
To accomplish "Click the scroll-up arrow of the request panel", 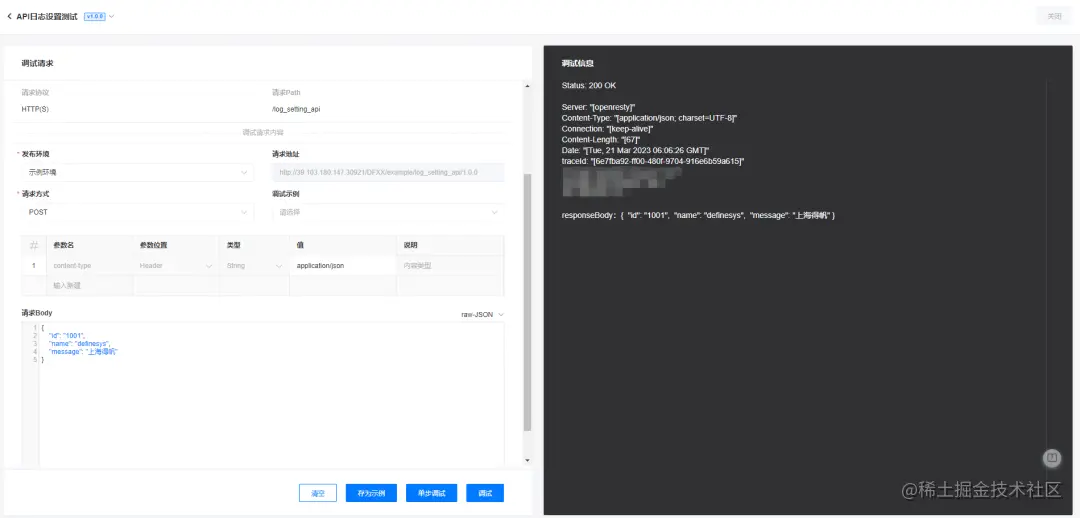I will click(528, 86).
